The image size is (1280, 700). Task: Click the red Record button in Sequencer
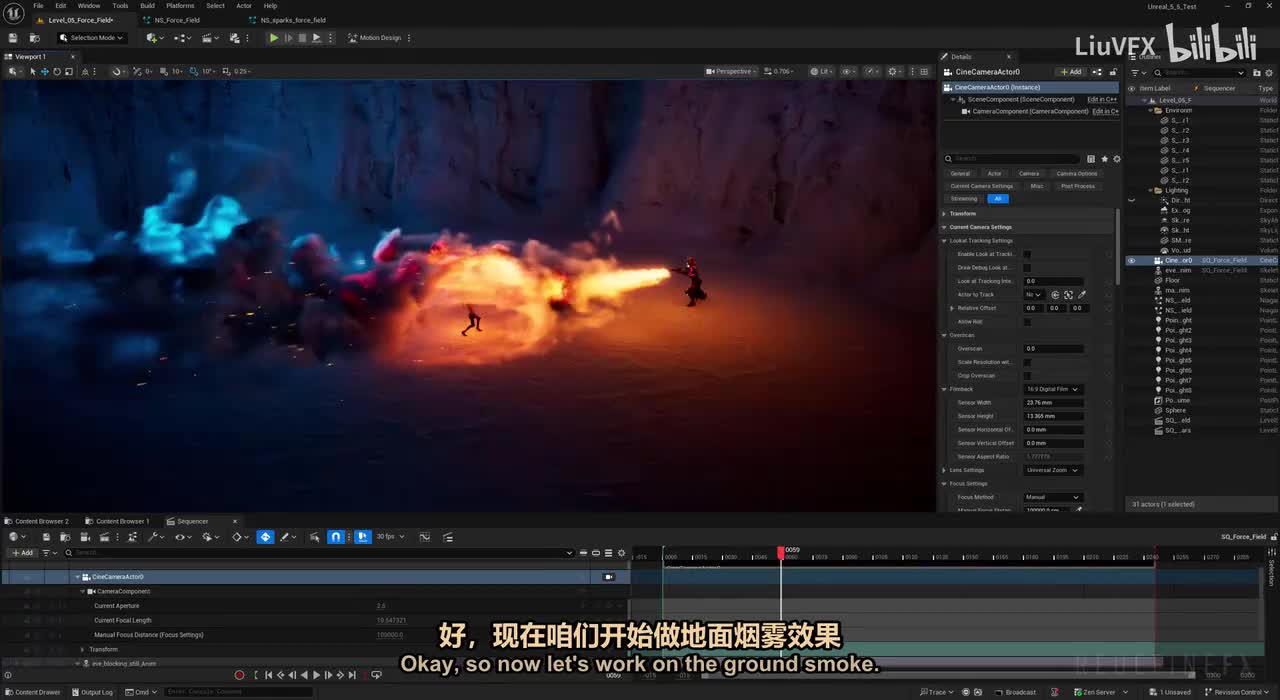pyautogui.click(x=239, y=675)
